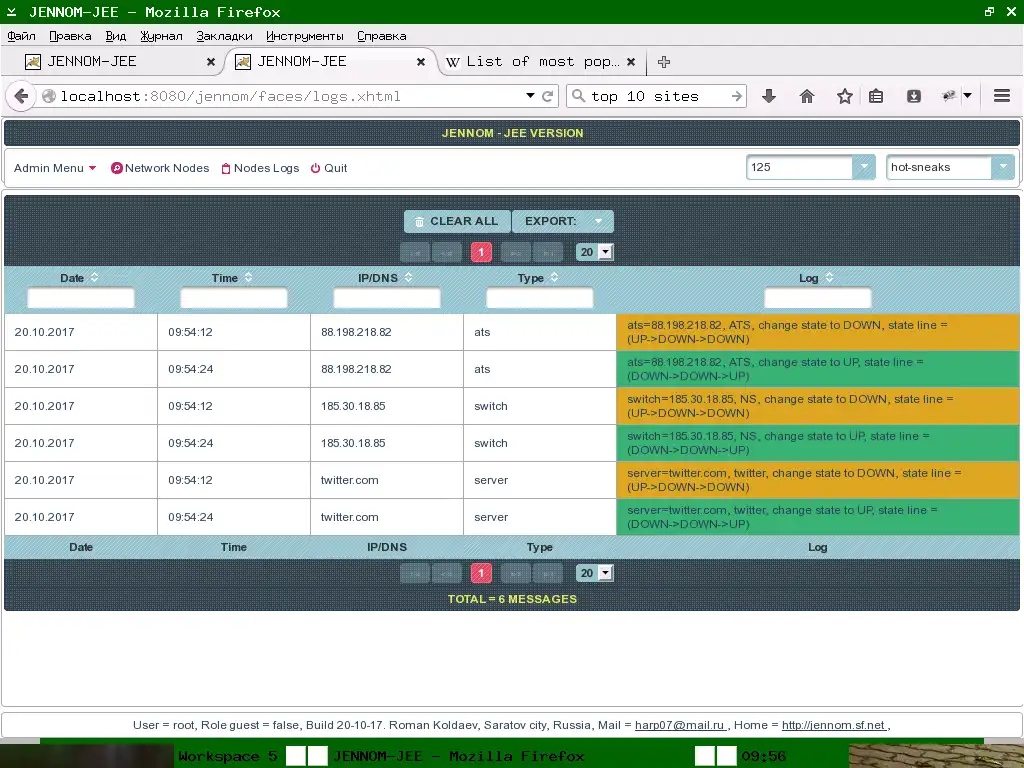Click the CLEAR ALL button
The image size is (1024, 768).
click(x=457, y=221)
